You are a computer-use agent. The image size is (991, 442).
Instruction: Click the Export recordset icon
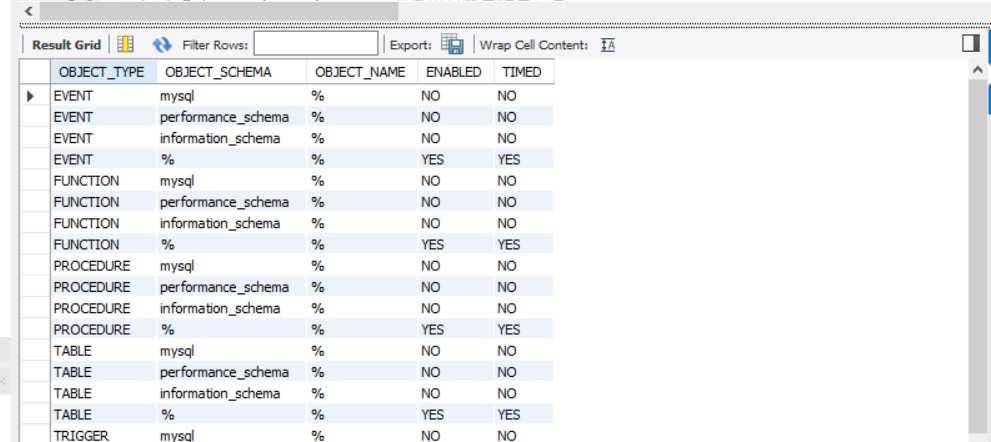(x=452, y=44)
